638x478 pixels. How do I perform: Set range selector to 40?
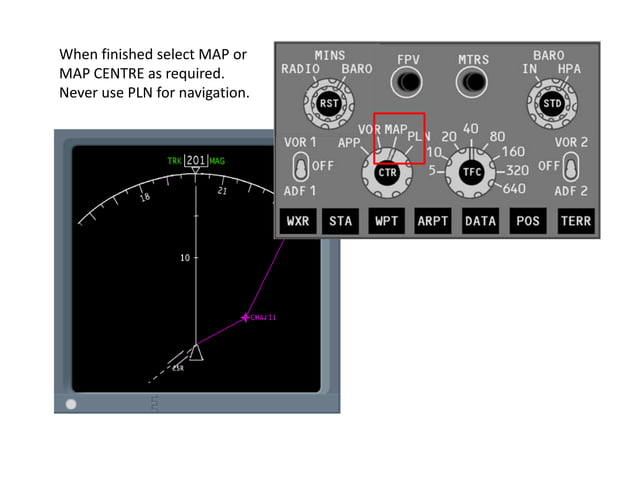click(471, 129)
